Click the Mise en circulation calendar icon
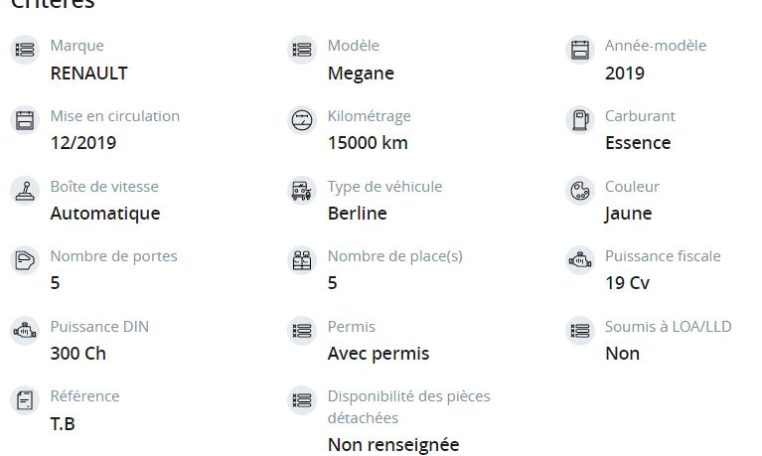The image size is (762, 456). point(25,120)
